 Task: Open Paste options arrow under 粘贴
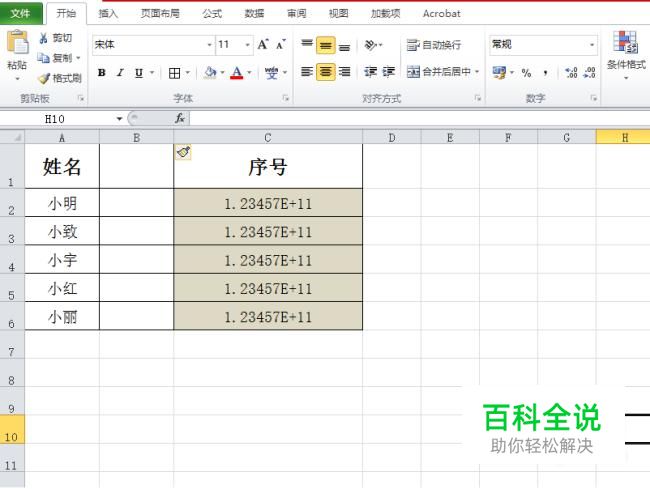pos(17,78)
